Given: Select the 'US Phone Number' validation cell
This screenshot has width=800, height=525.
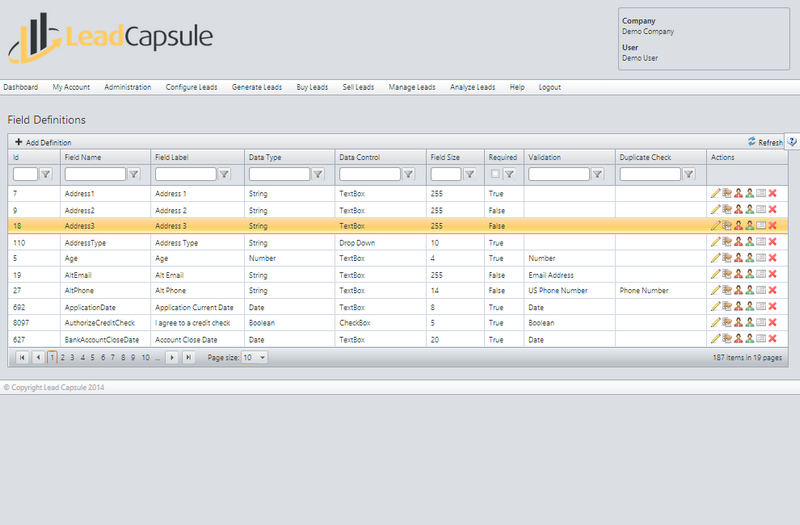Looking at the screenshot, I should pyautogui.click(x=558, y=290).
